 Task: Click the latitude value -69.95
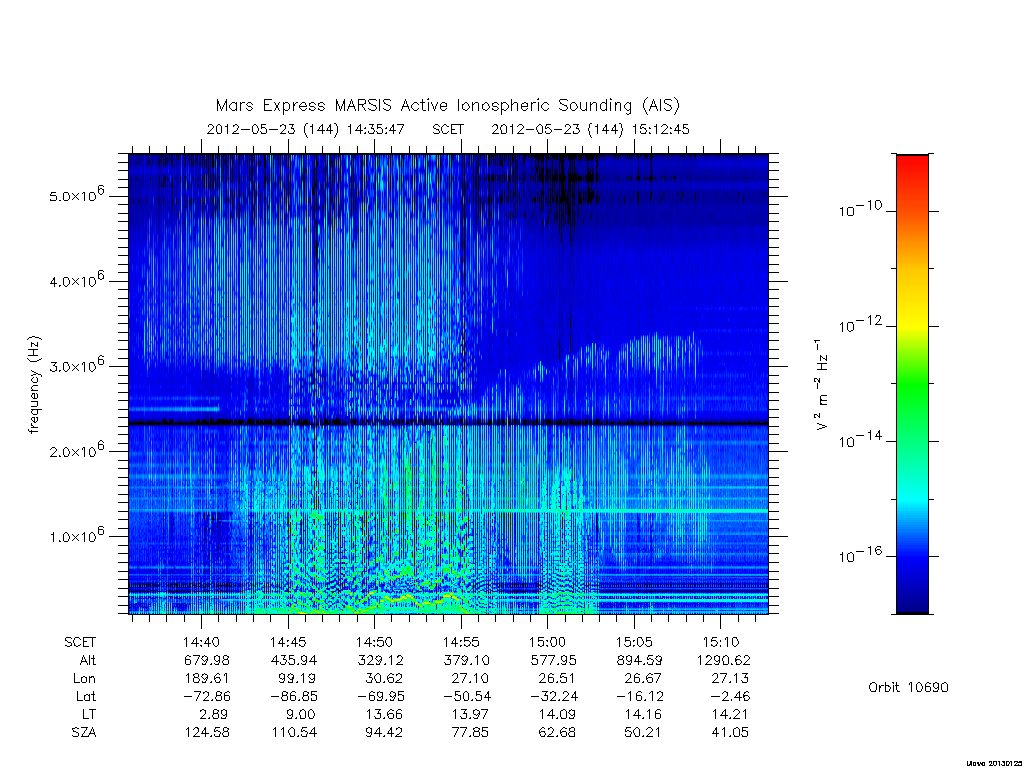pos(380,696)
